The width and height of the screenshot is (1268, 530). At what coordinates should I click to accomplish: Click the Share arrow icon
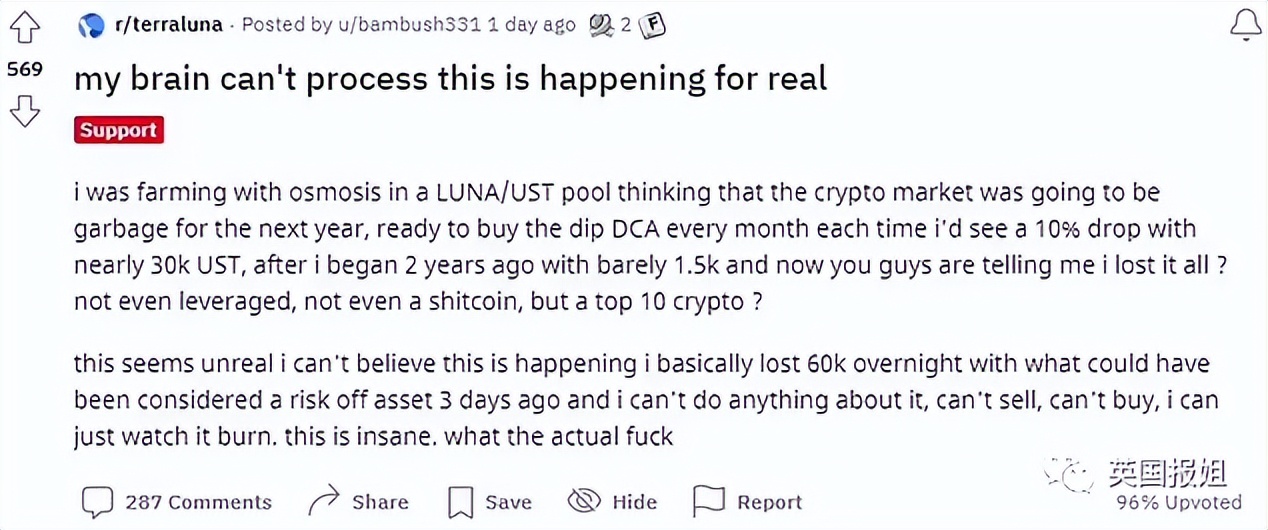click(325, 501)
